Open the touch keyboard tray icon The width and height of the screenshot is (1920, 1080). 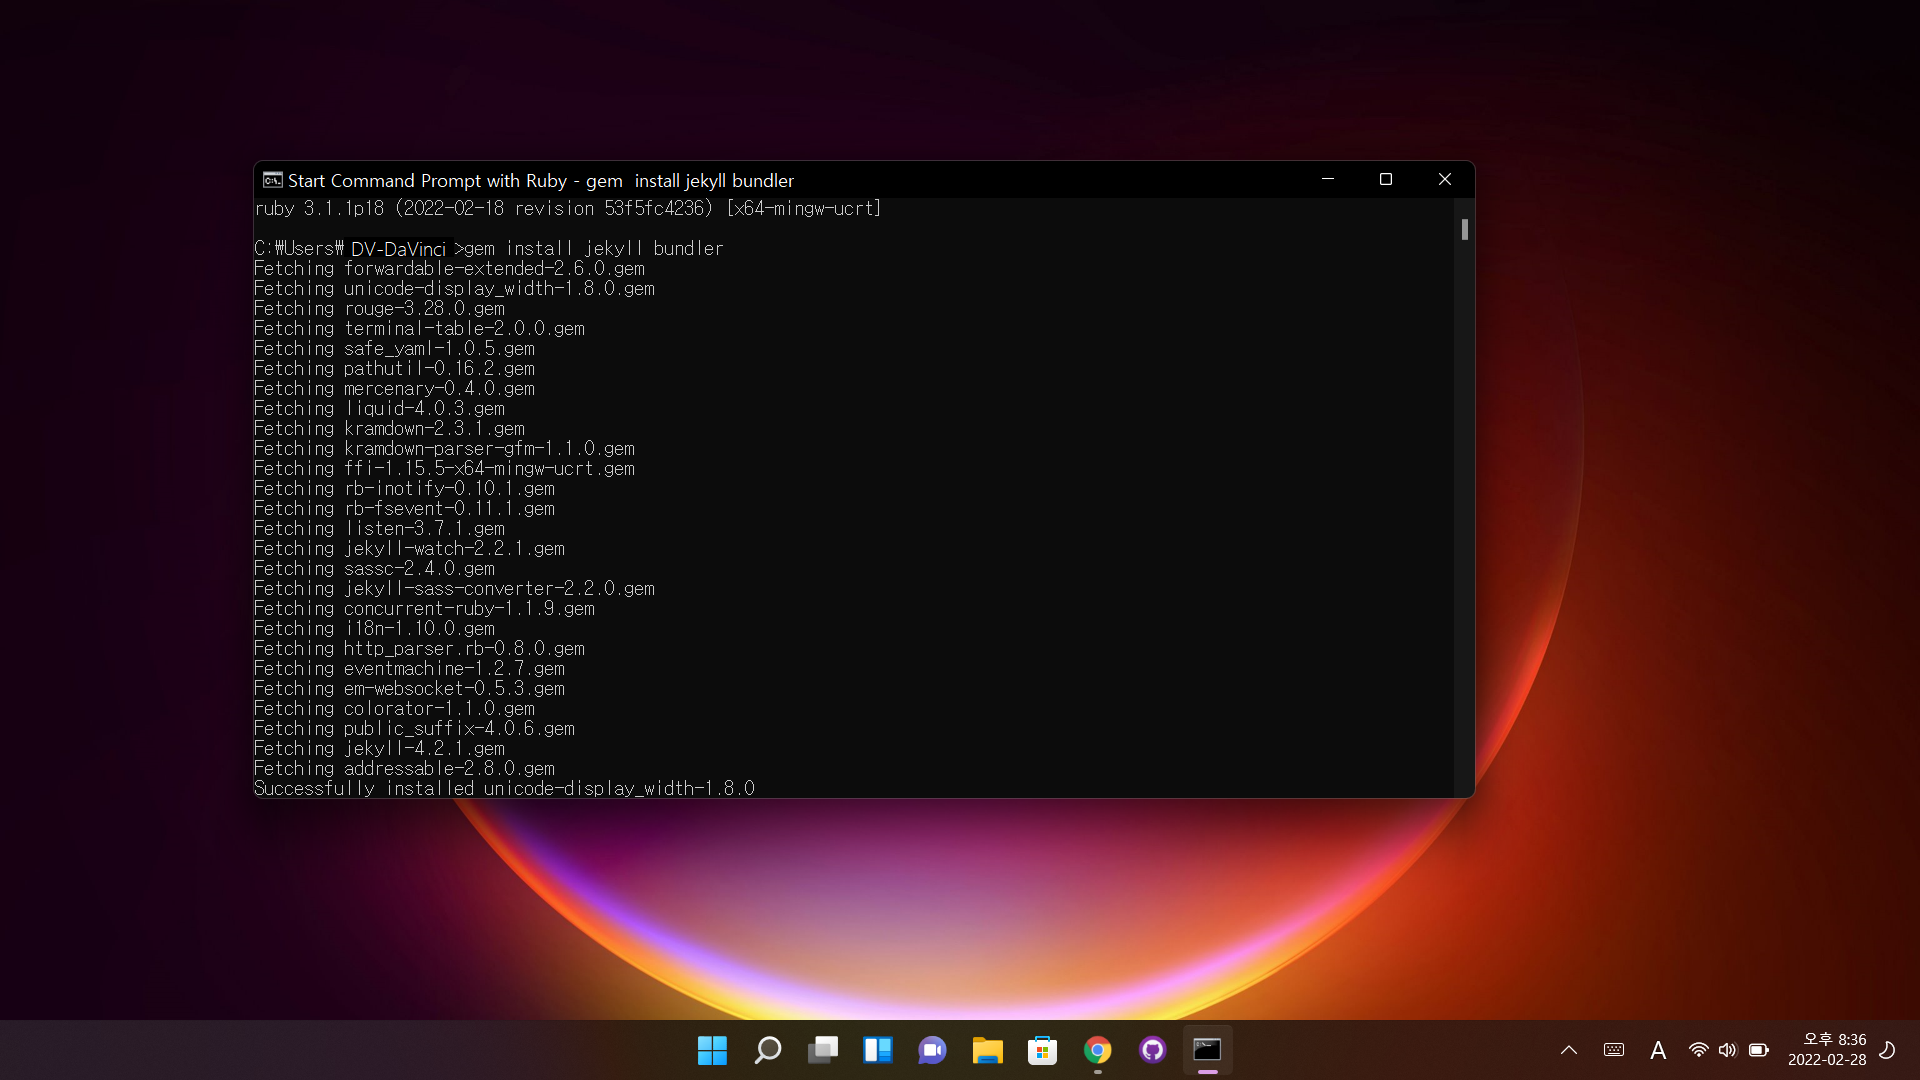[x=1613, y=1050]
